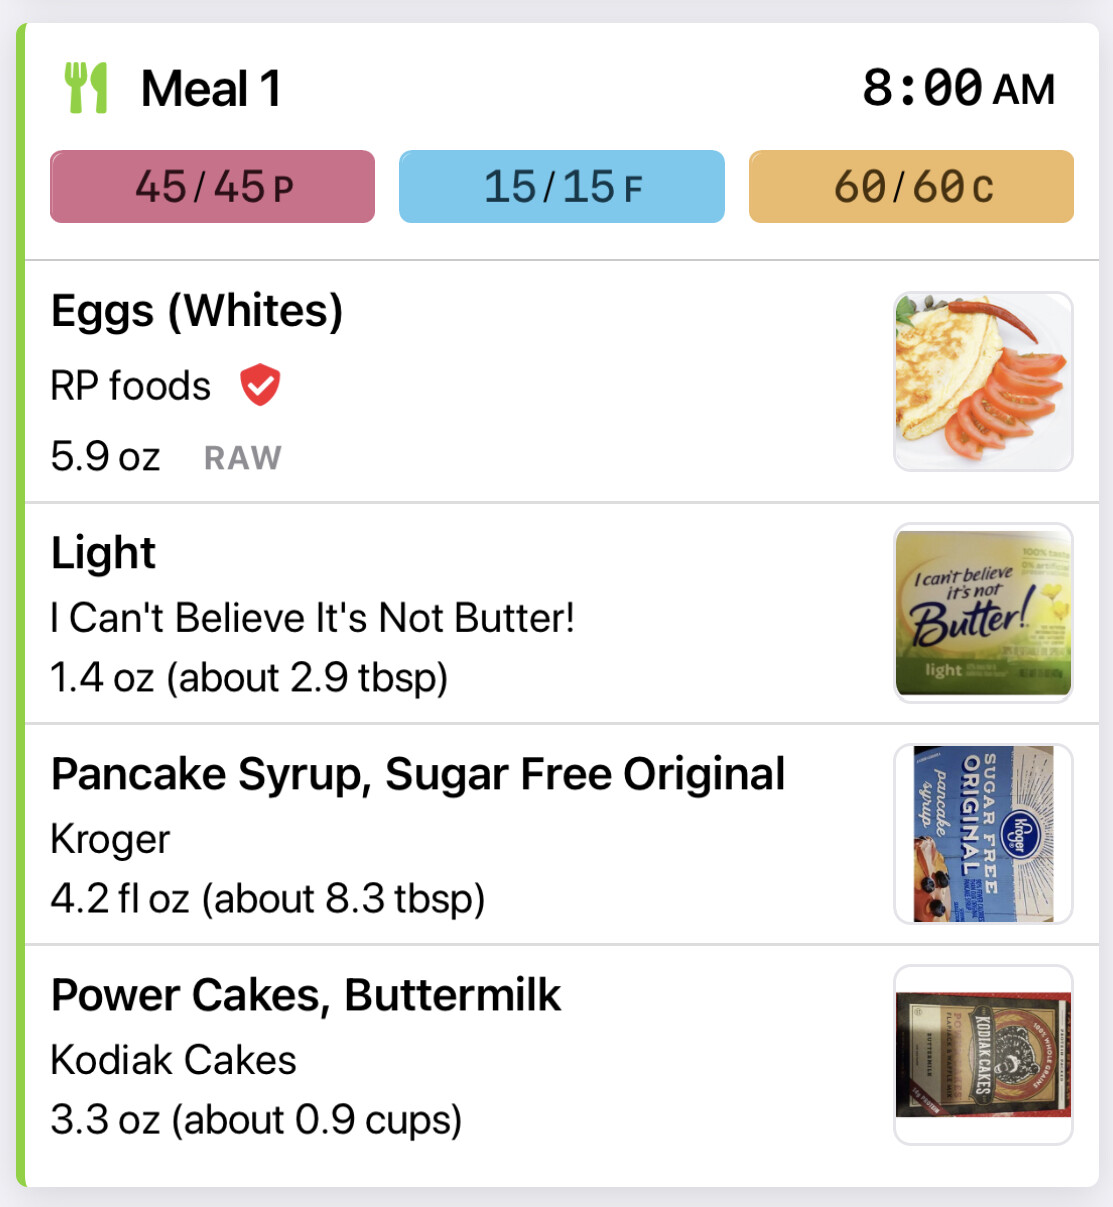Open the Kodiak Cakes box image
Viewport: 1113px width, 1207px height.
[x=983, y=1054]
